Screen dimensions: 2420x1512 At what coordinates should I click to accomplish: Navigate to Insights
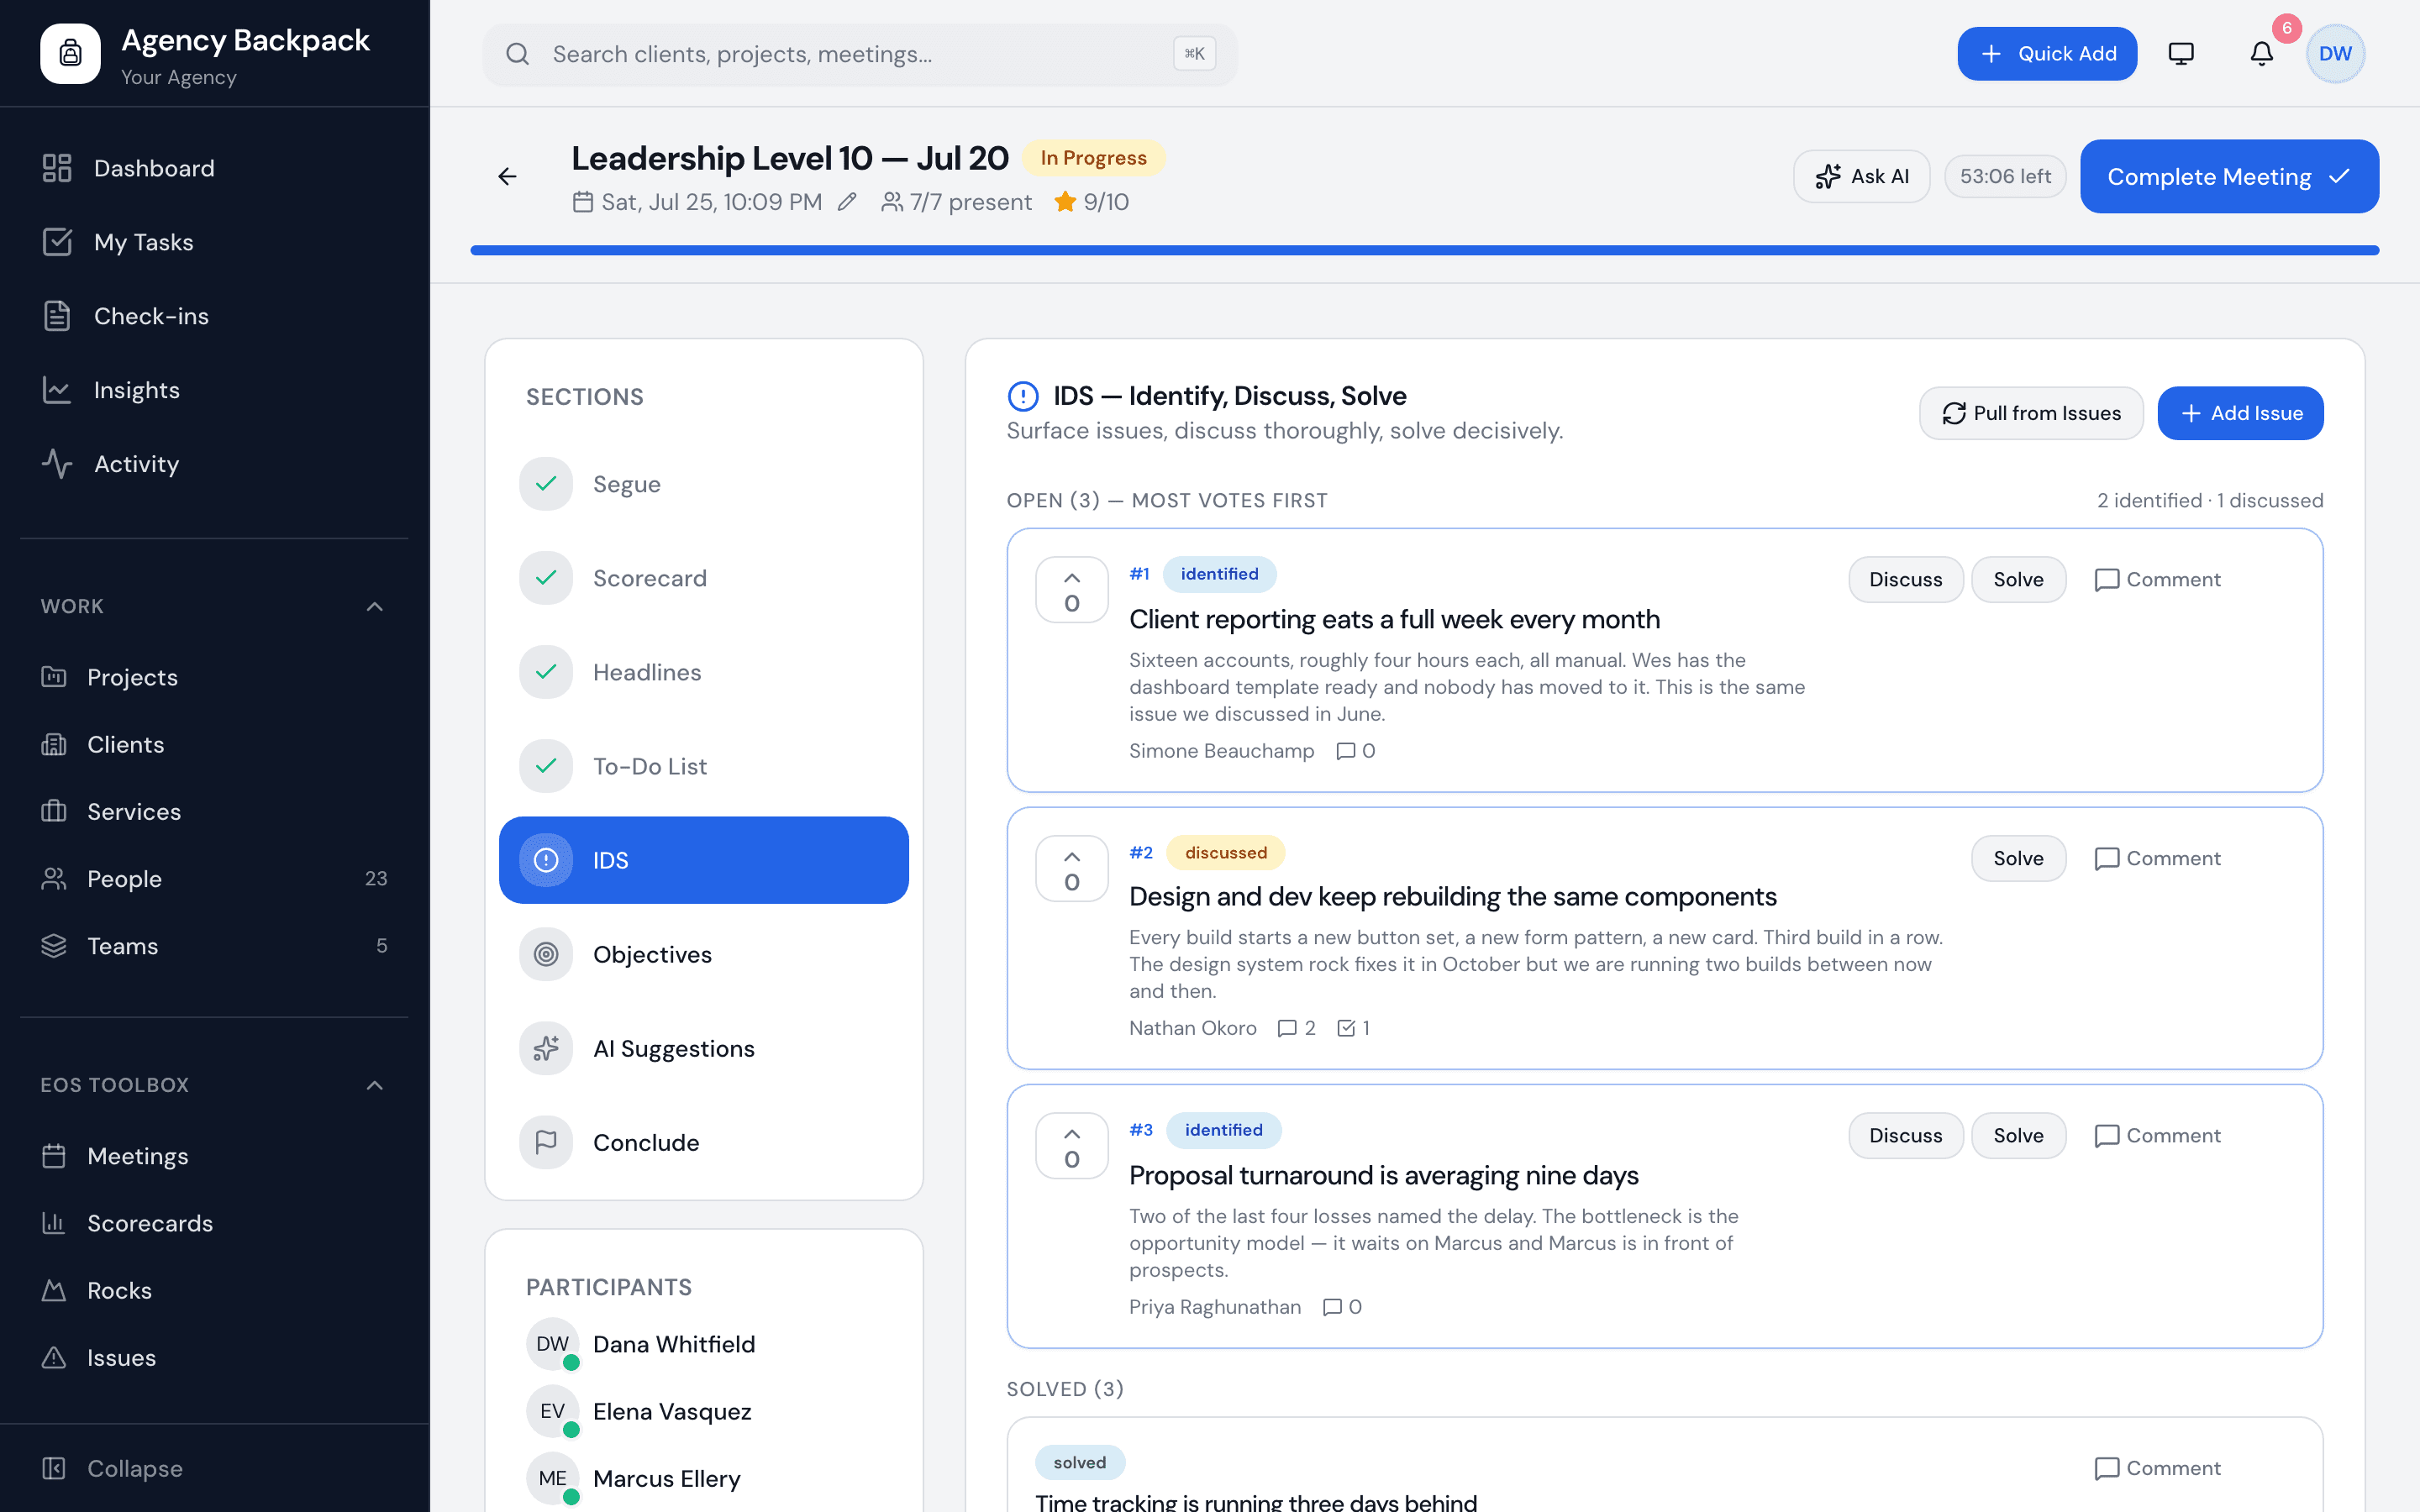[214, 390]
